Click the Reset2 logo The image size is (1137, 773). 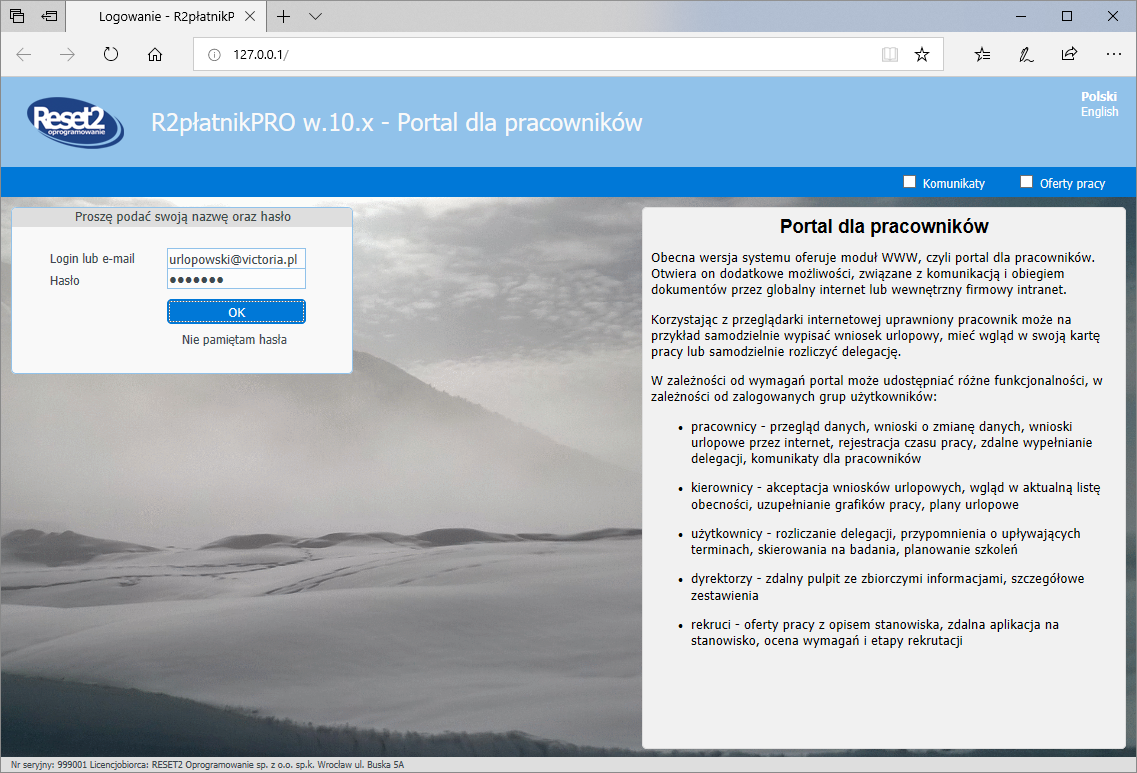pyautogui.click(x=75, y=122)
